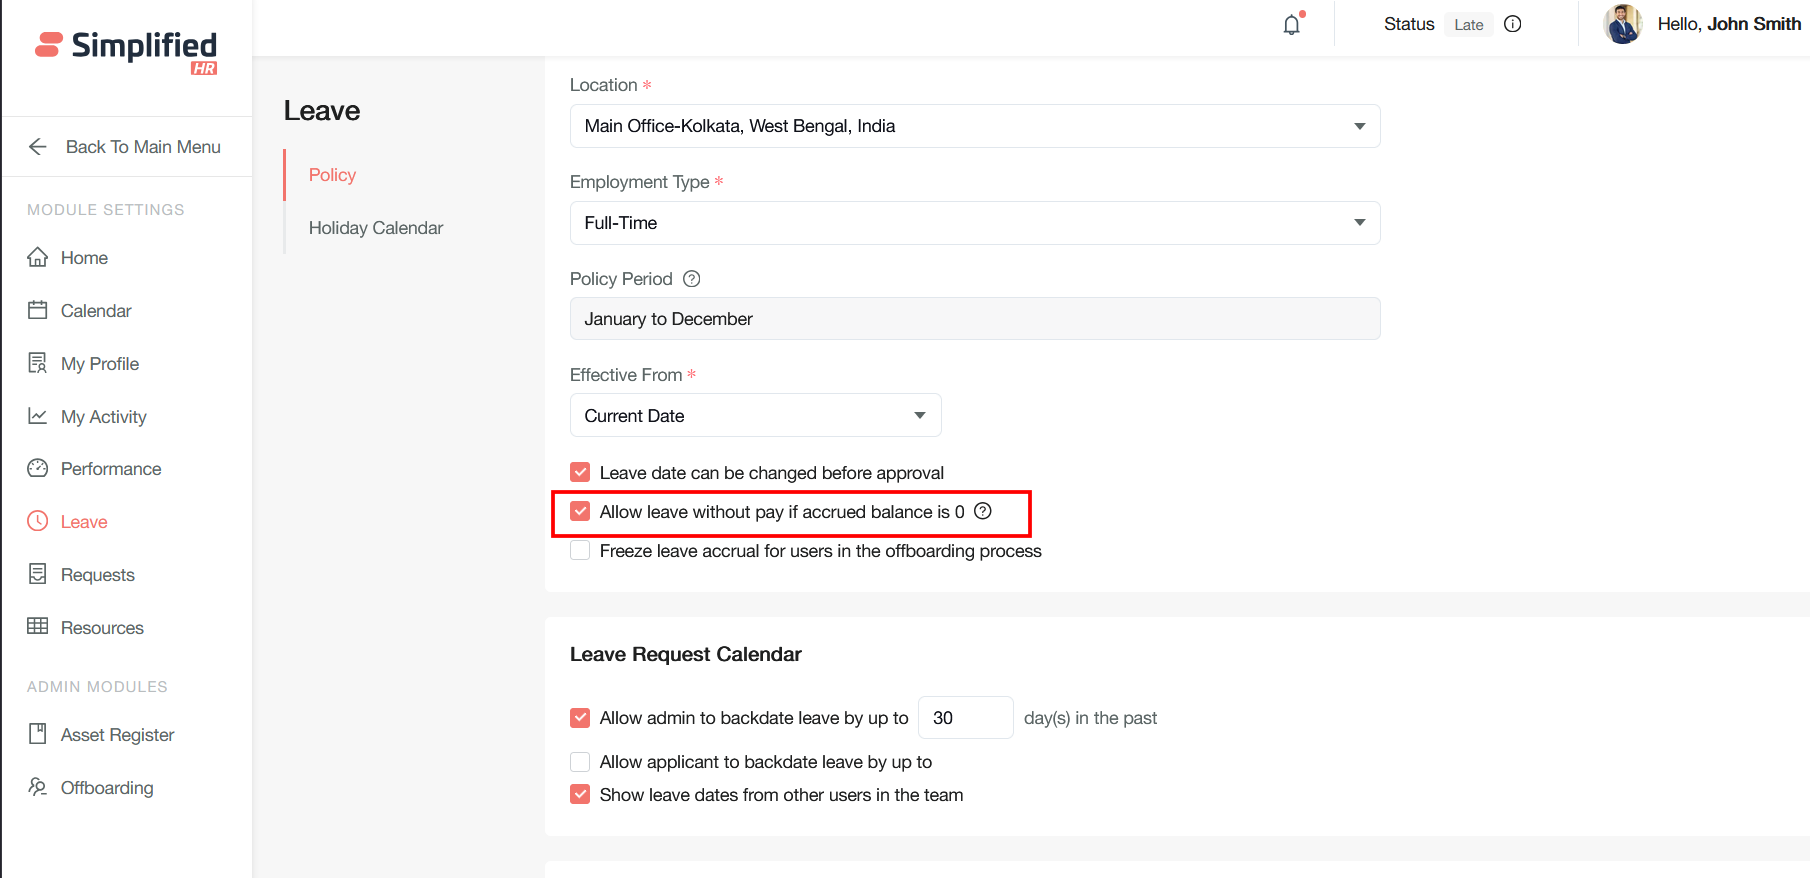Expand the Location dropdown
This screenshot has height=878, width=1810.
[1359, 126]
